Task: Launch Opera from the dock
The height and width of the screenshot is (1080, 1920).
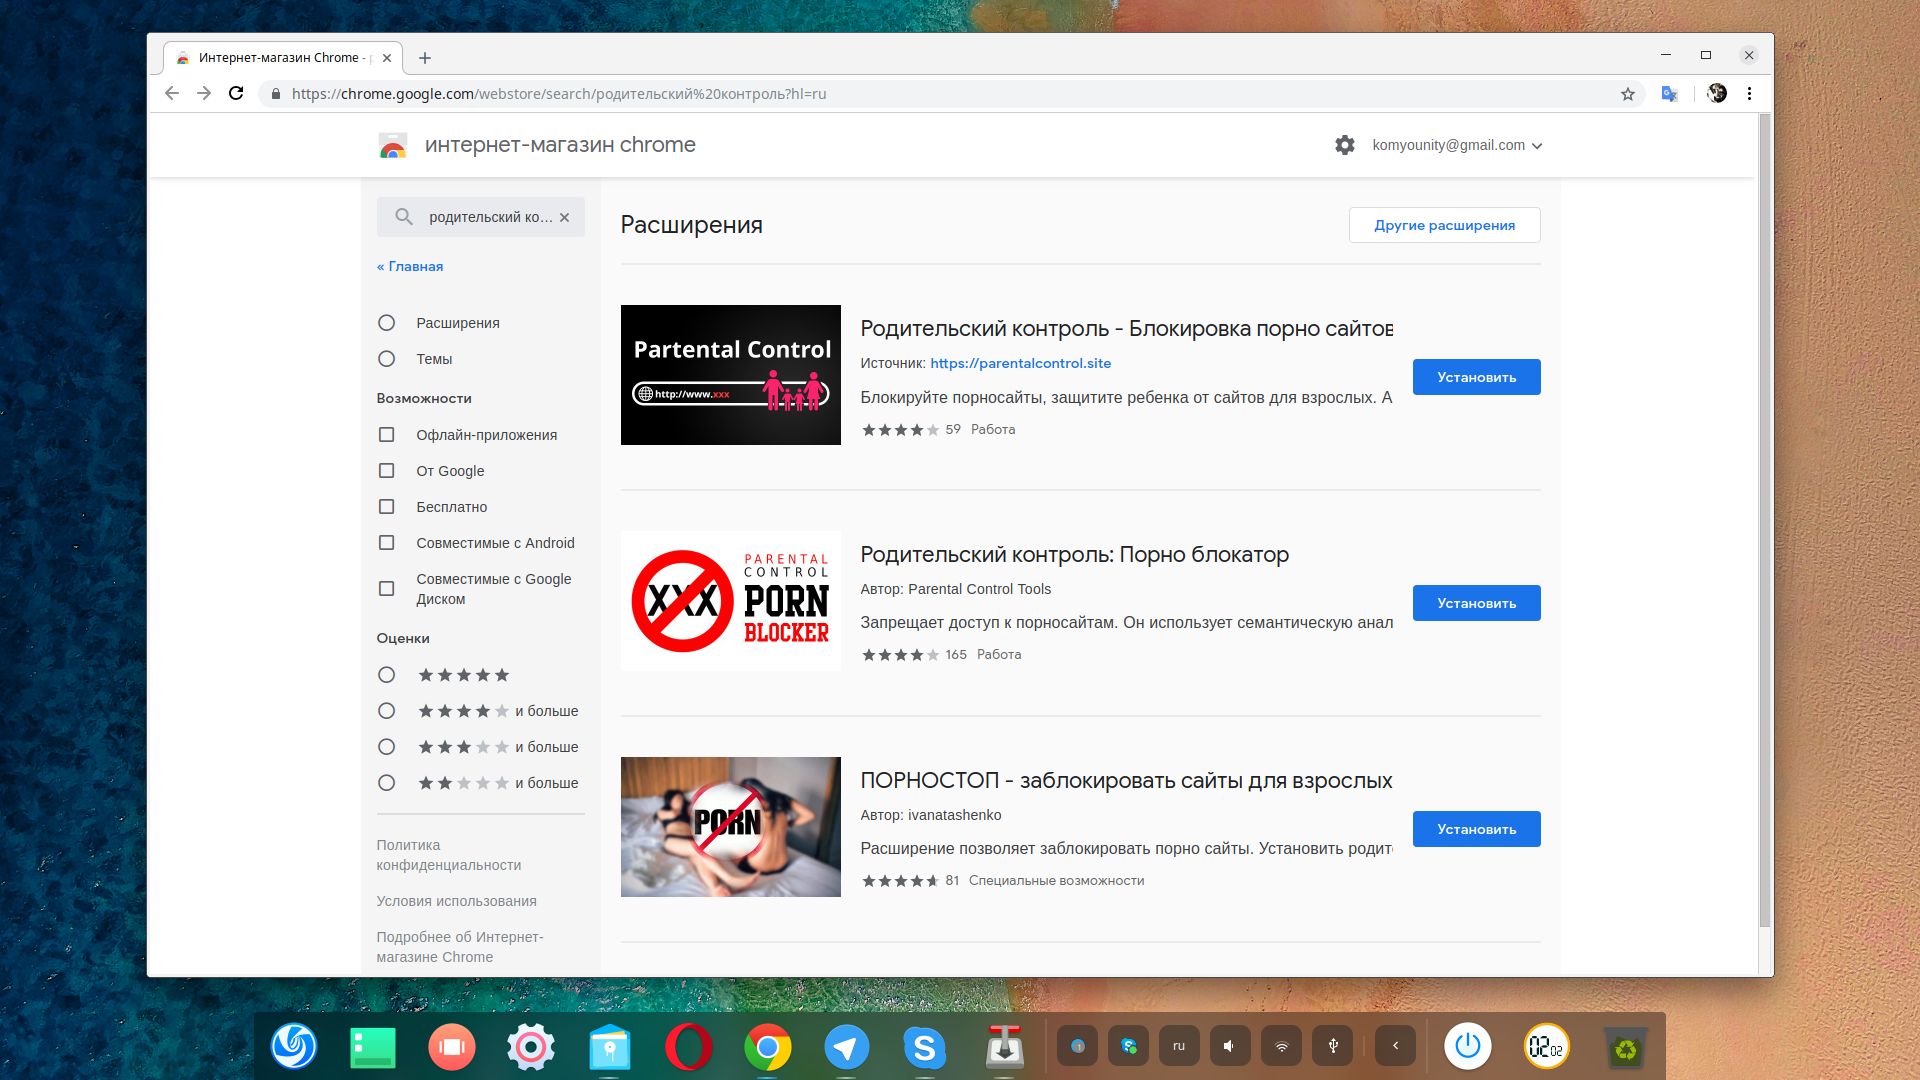Action: tap(689, 1047)
